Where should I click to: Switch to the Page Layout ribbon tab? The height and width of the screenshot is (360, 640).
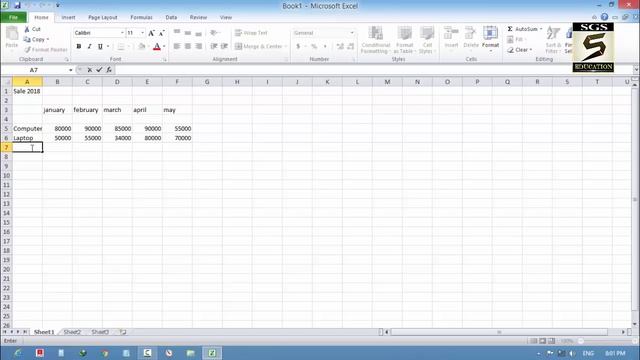point(102,18)
